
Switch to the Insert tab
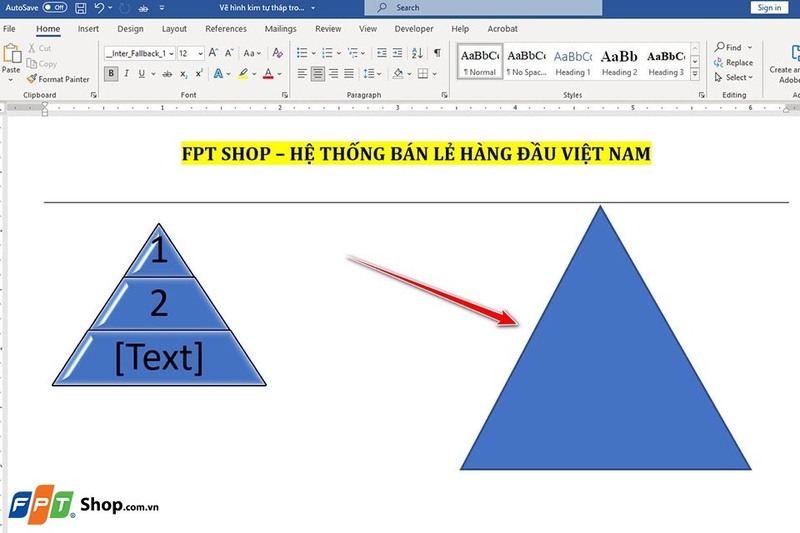(88, 29)
